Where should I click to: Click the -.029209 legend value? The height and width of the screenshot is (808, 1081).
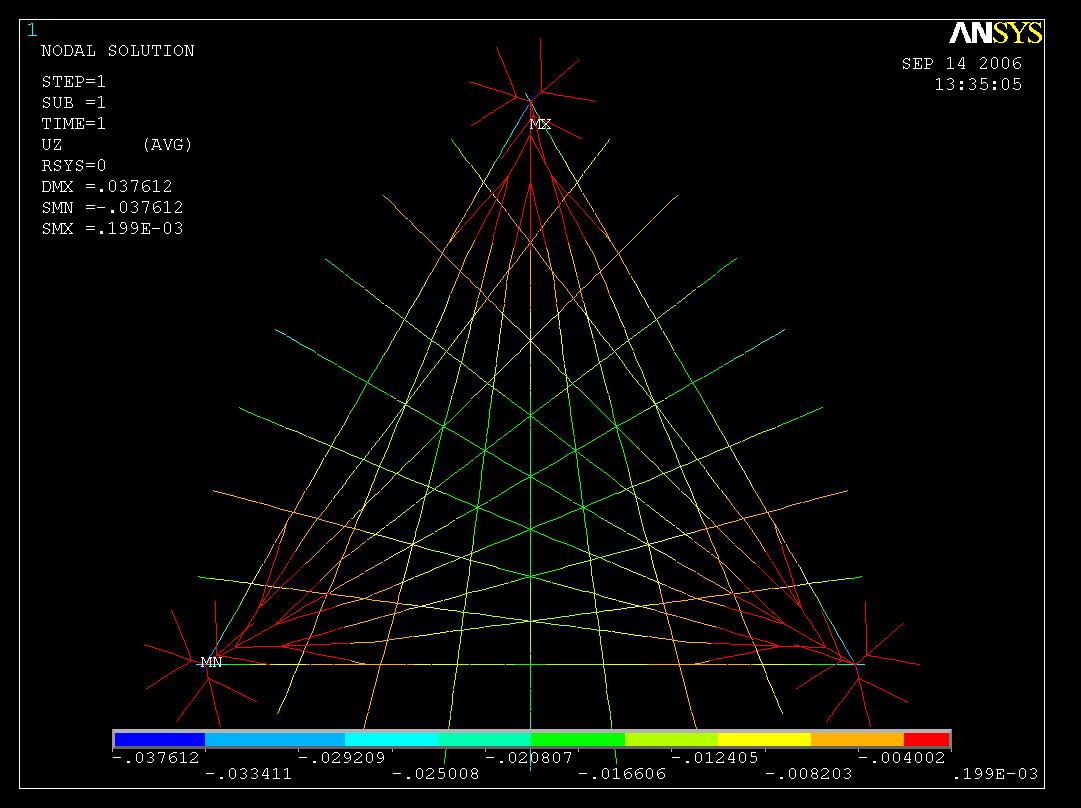point(342,758)
